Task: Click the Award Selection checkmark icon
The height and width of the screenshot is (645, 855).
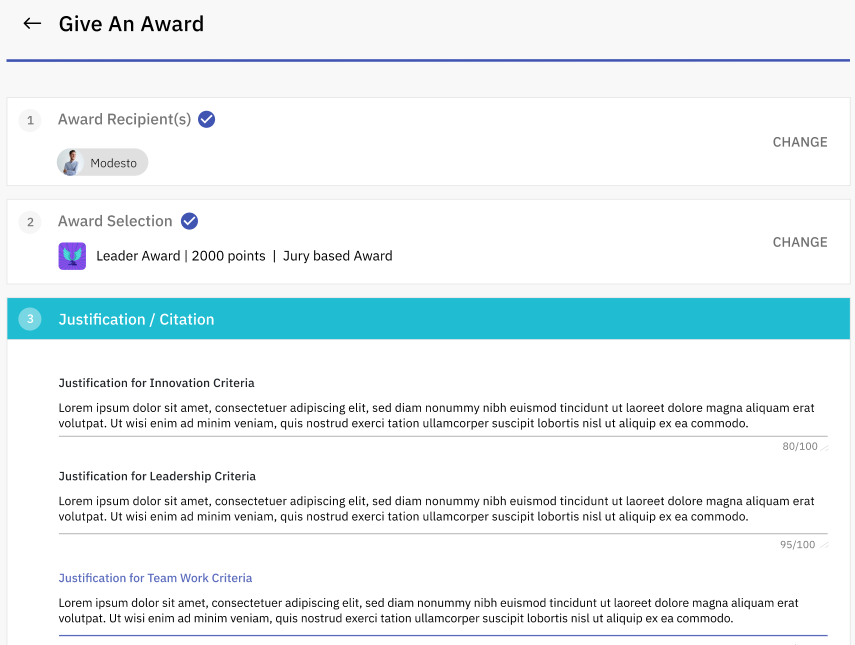Action: point(189,221)
